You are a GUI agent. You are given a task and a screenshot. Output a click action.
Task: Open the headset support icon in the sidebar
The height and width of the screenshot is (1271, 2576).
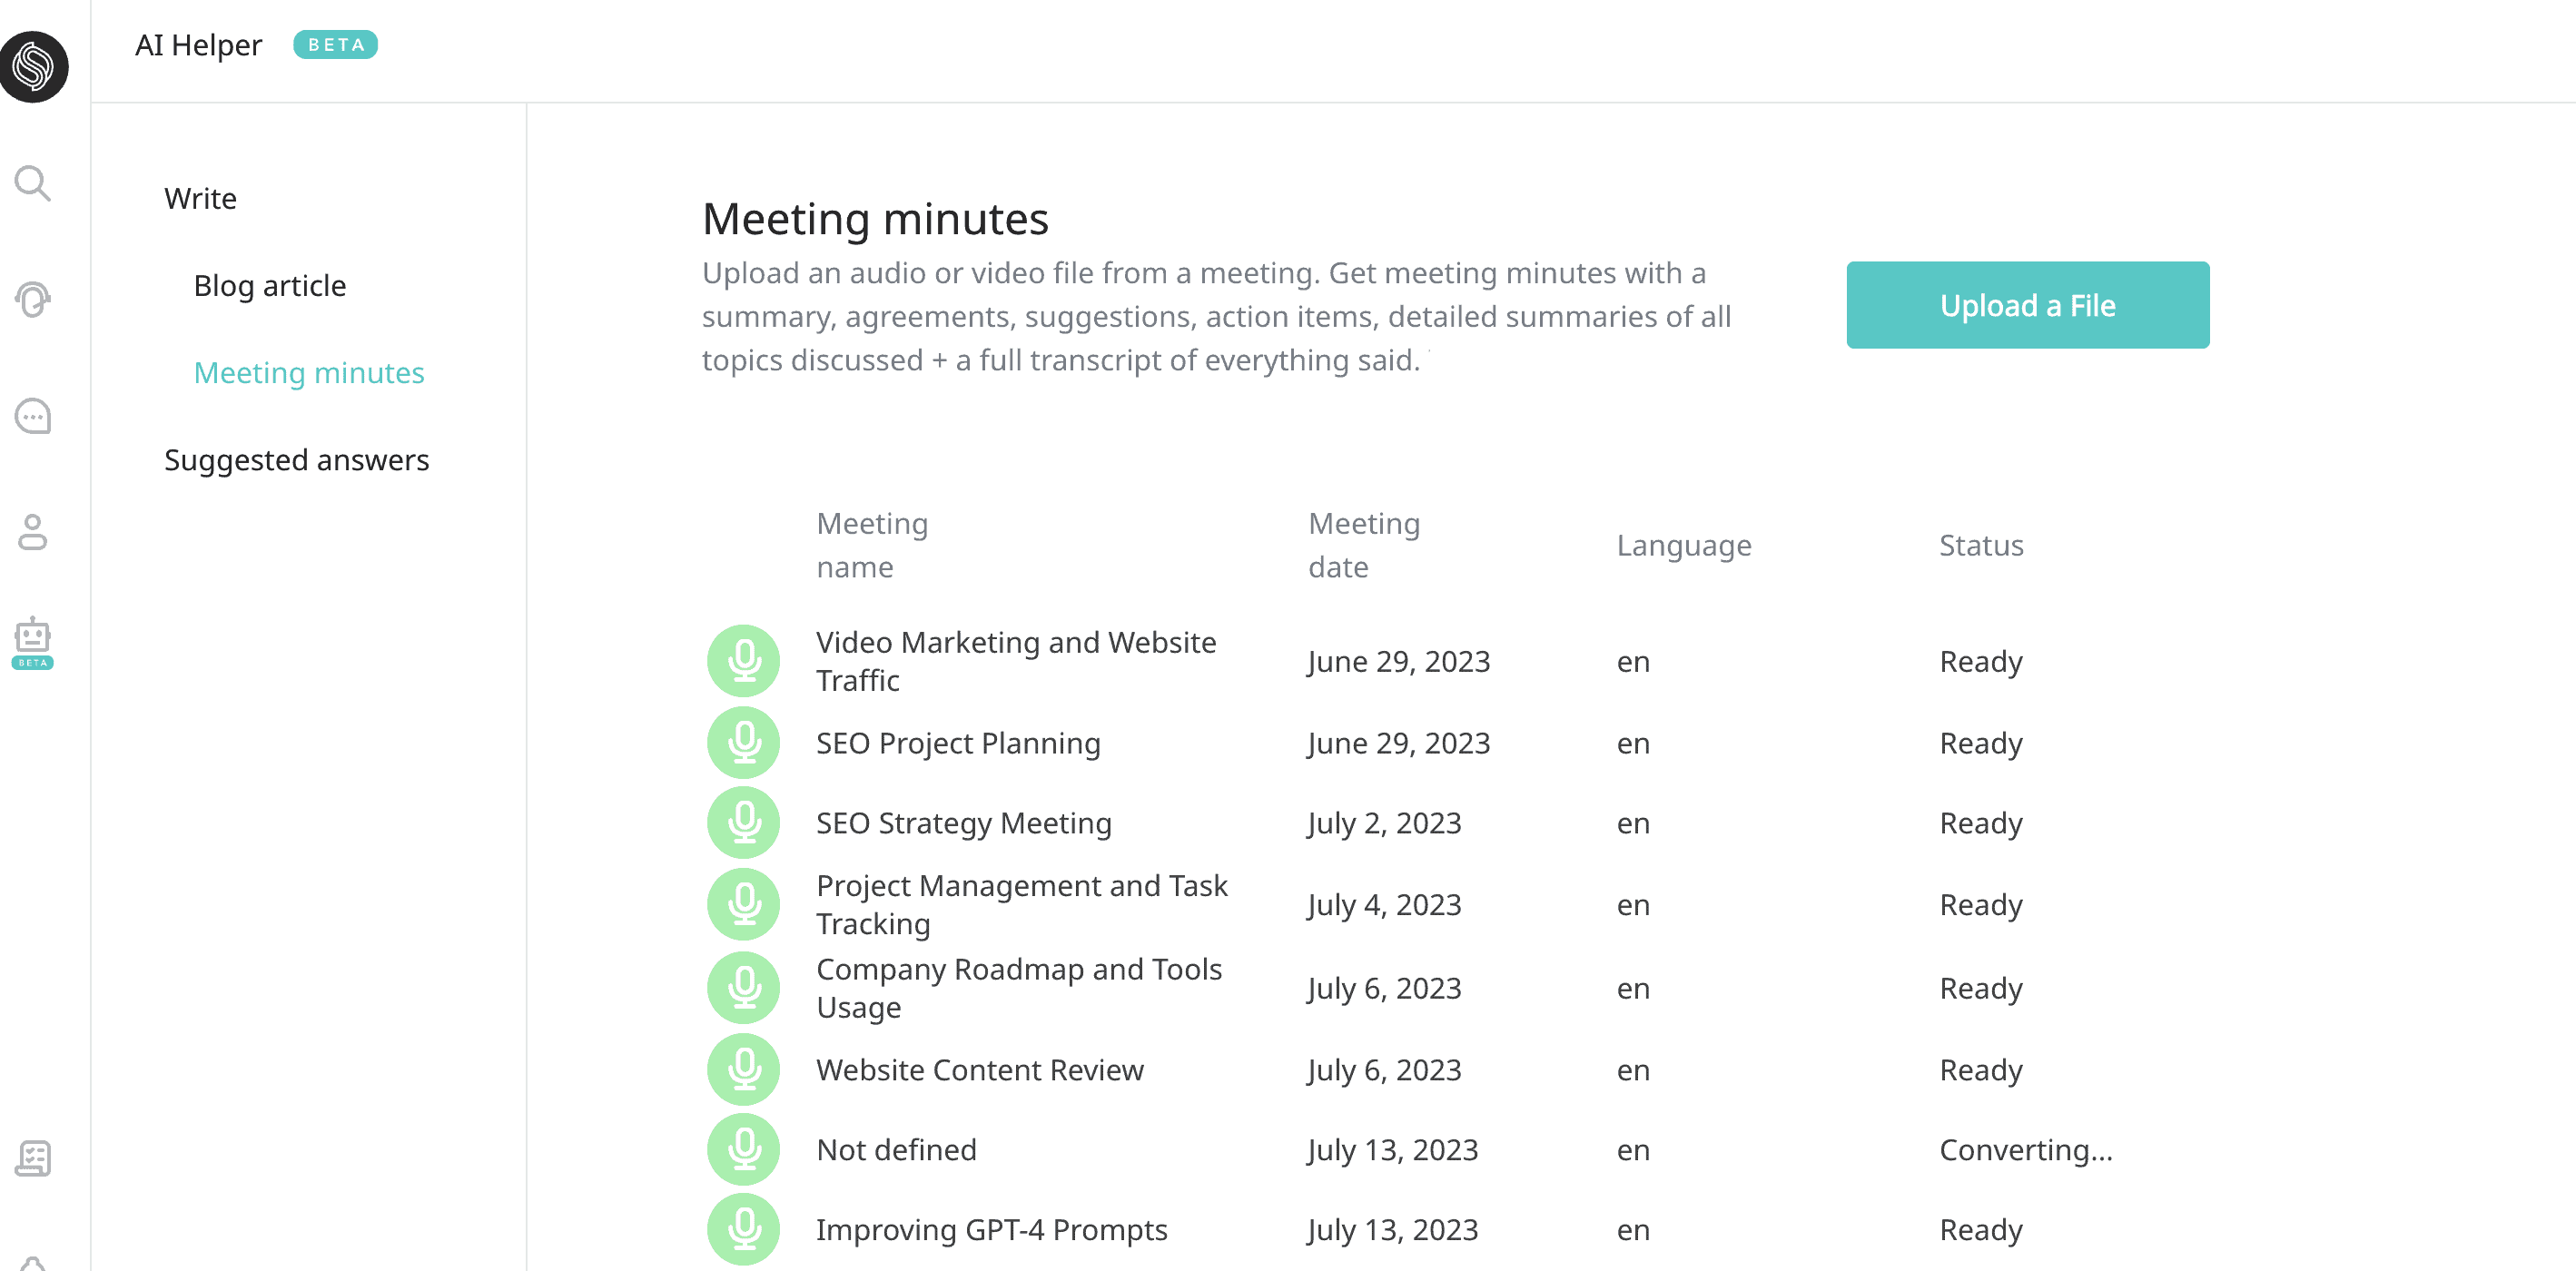(33, 299)
